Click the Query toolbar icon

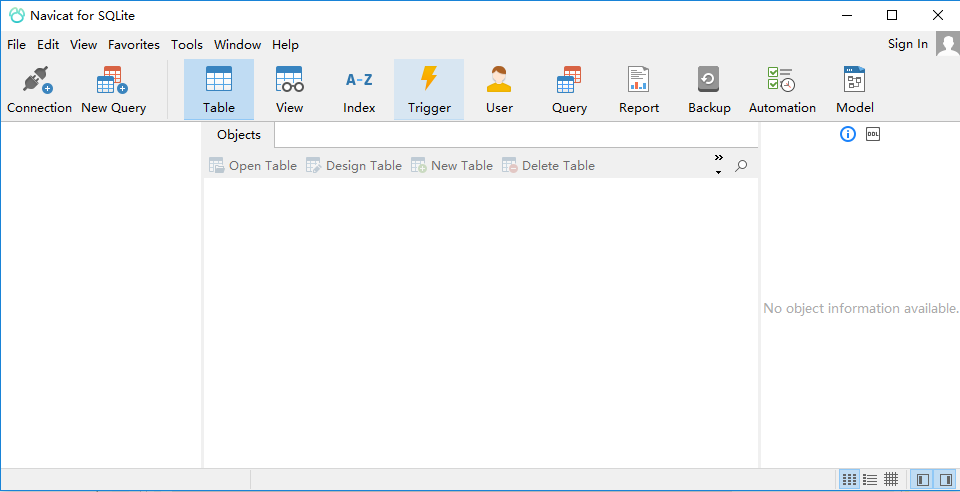[x=569, y=89]
